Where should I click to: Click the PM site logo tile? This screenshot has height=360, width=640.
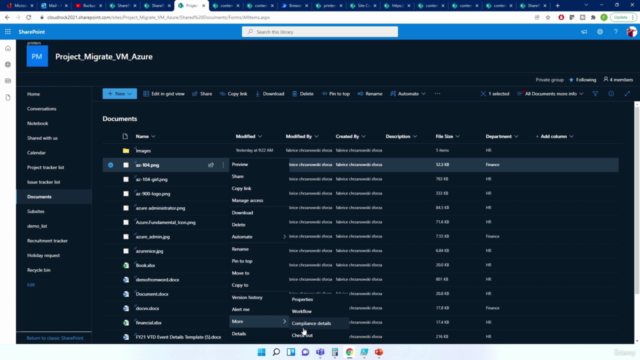coord(37,56)
